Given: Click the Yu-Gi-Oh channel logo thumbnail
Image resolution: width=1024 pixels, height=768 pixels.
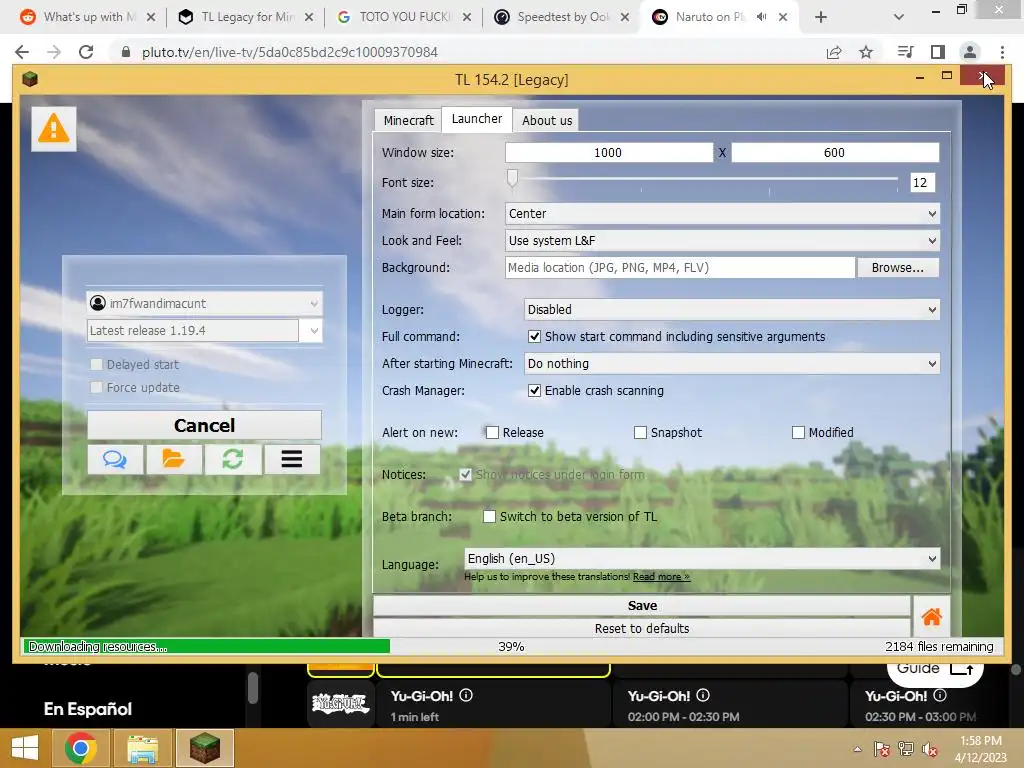Looking at the screenshot, I should click(x=340, y=703).
